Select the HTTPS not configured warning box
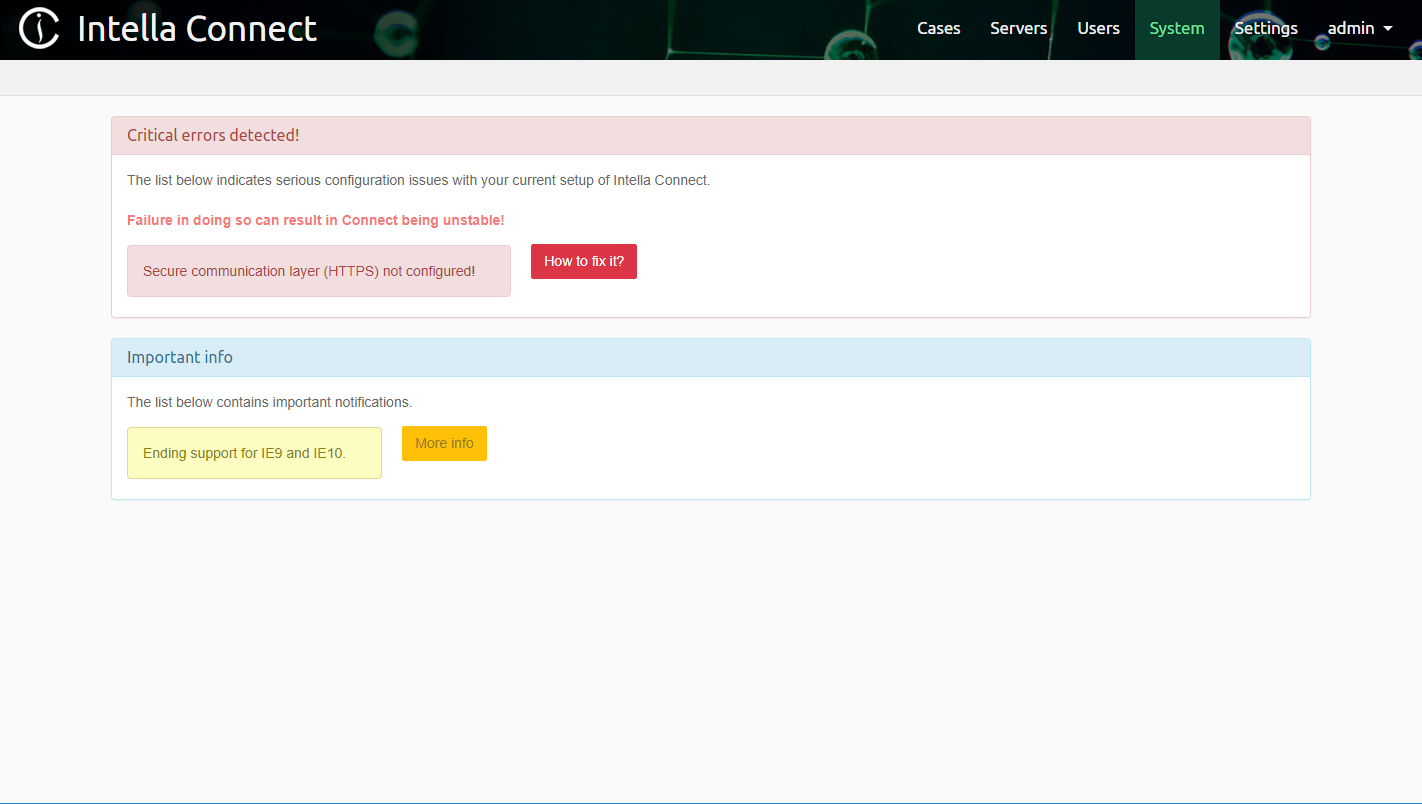This screenshot has height=804, width=1422. [x=318, y=270]
